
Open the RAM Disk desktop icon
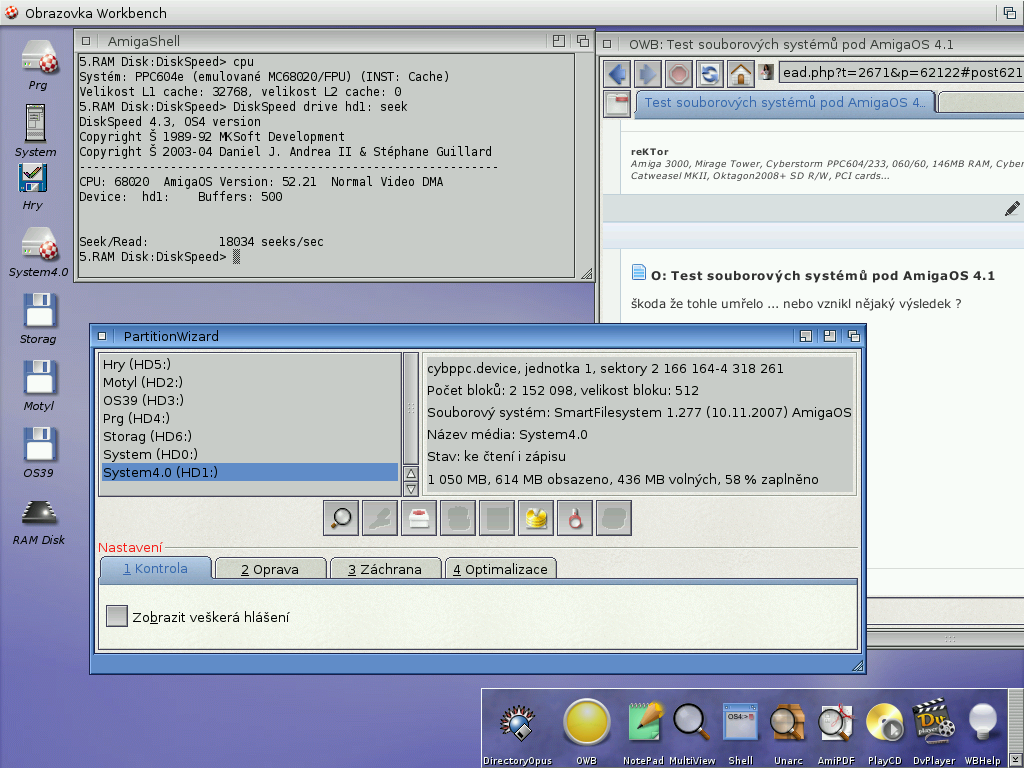[x=38, y=520]
